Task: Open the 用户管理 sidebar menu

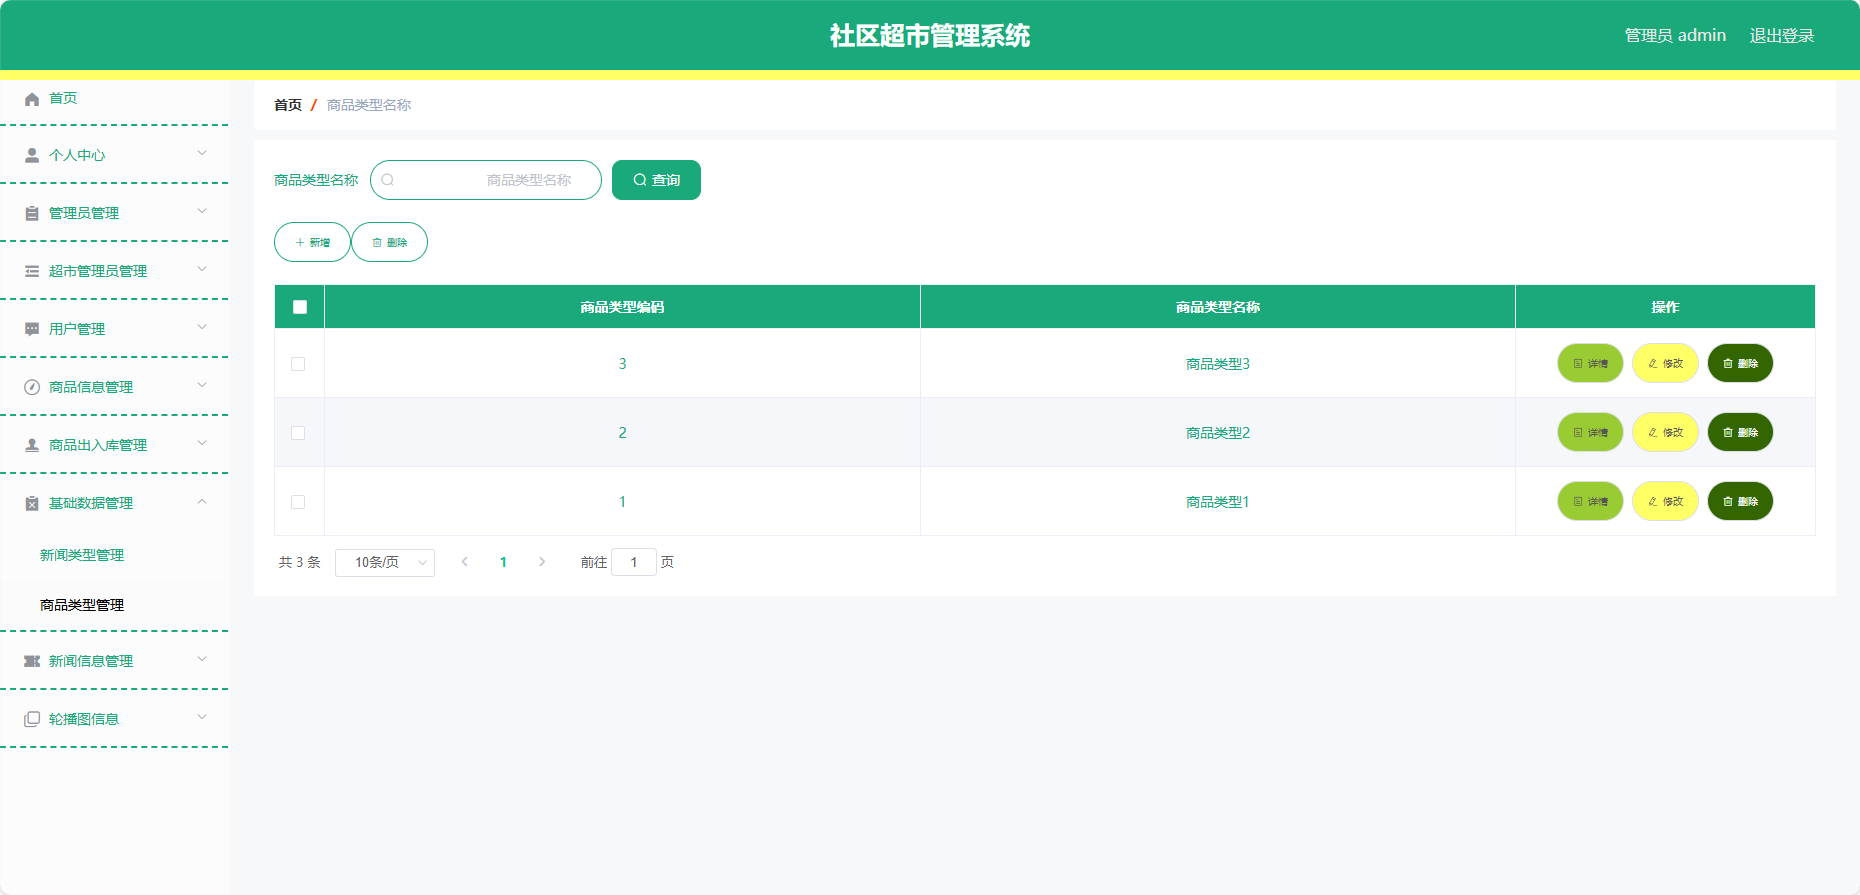Action: pos(114,329)
